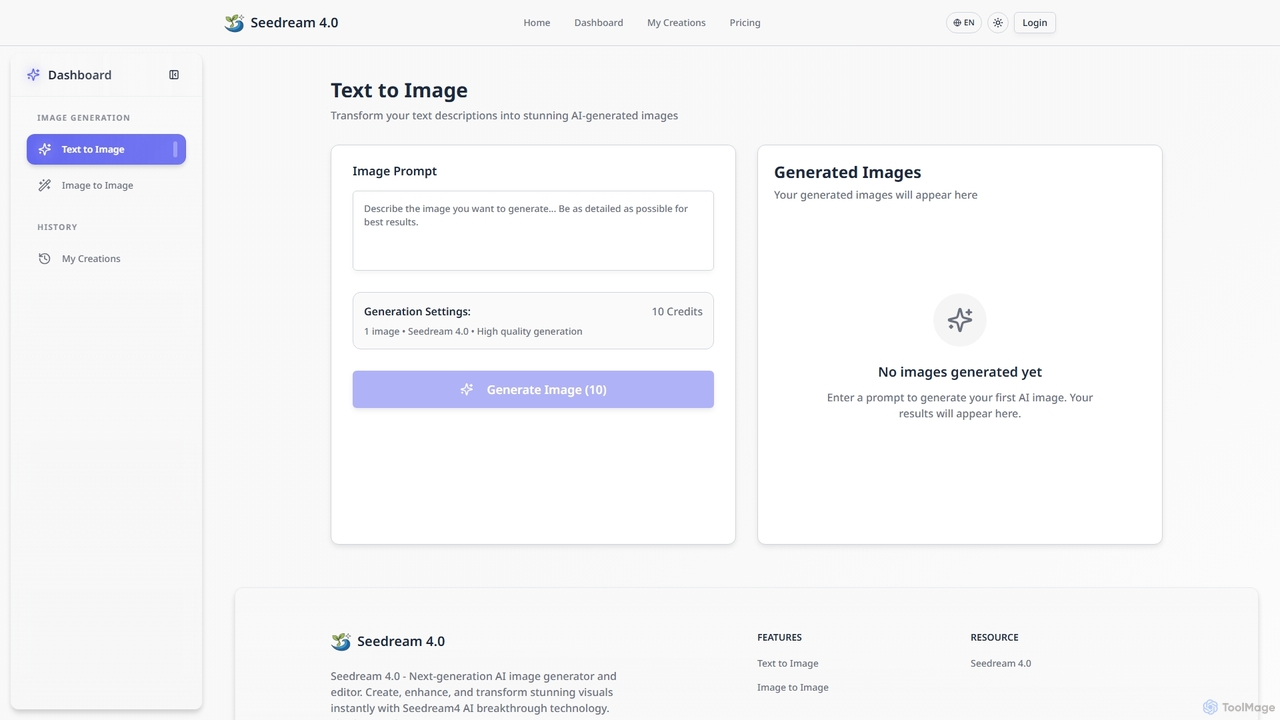The width and height of the screenshot is (1280, 720).
Task: Toggle the light/dark theme sun button
Action: 998,23
